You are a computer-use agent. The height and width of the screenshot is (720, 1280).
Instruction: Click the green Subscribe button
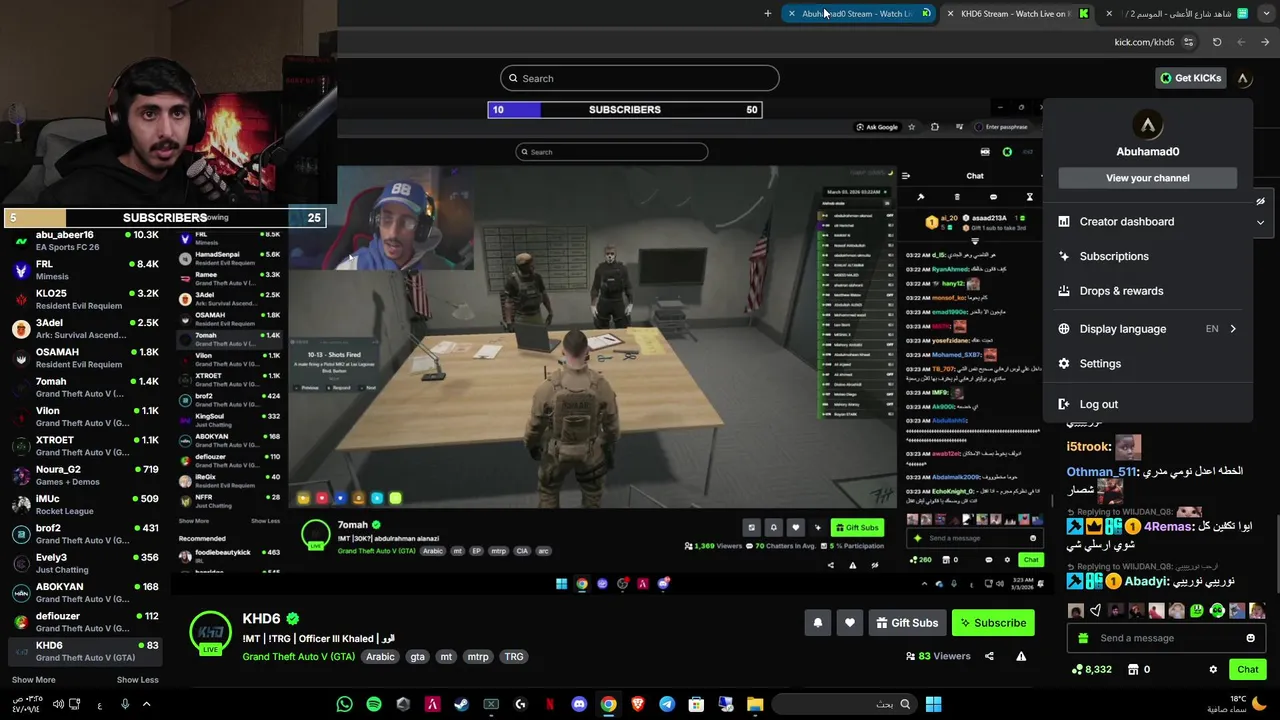point(993,623)
